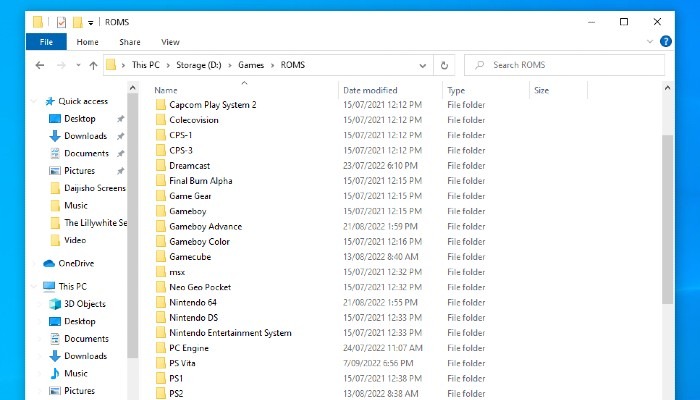Switch to the View ribbon tab
This screenshot has height=400, width=700.
click(170, 42)
